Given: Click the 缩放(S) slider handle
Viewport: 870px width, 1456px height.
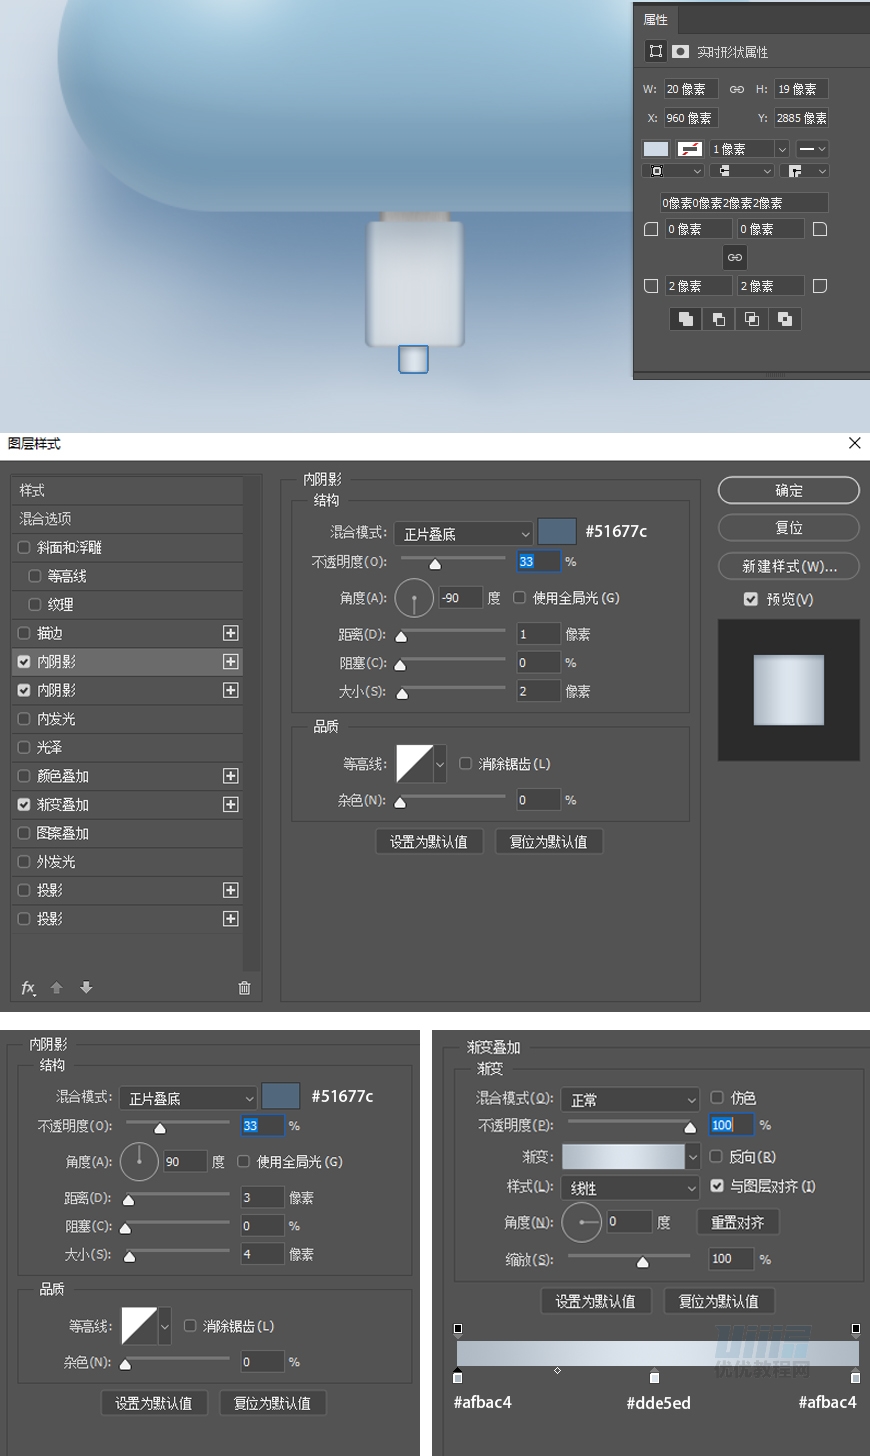Looking at the screenshot, I should pyautogui.click(x=642, y=1262).
